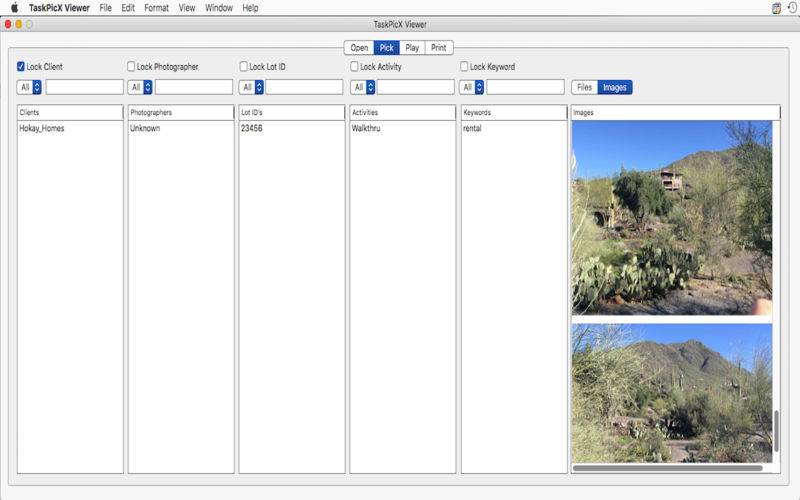Click the clipboard icon in menu bar

[776, 8]
